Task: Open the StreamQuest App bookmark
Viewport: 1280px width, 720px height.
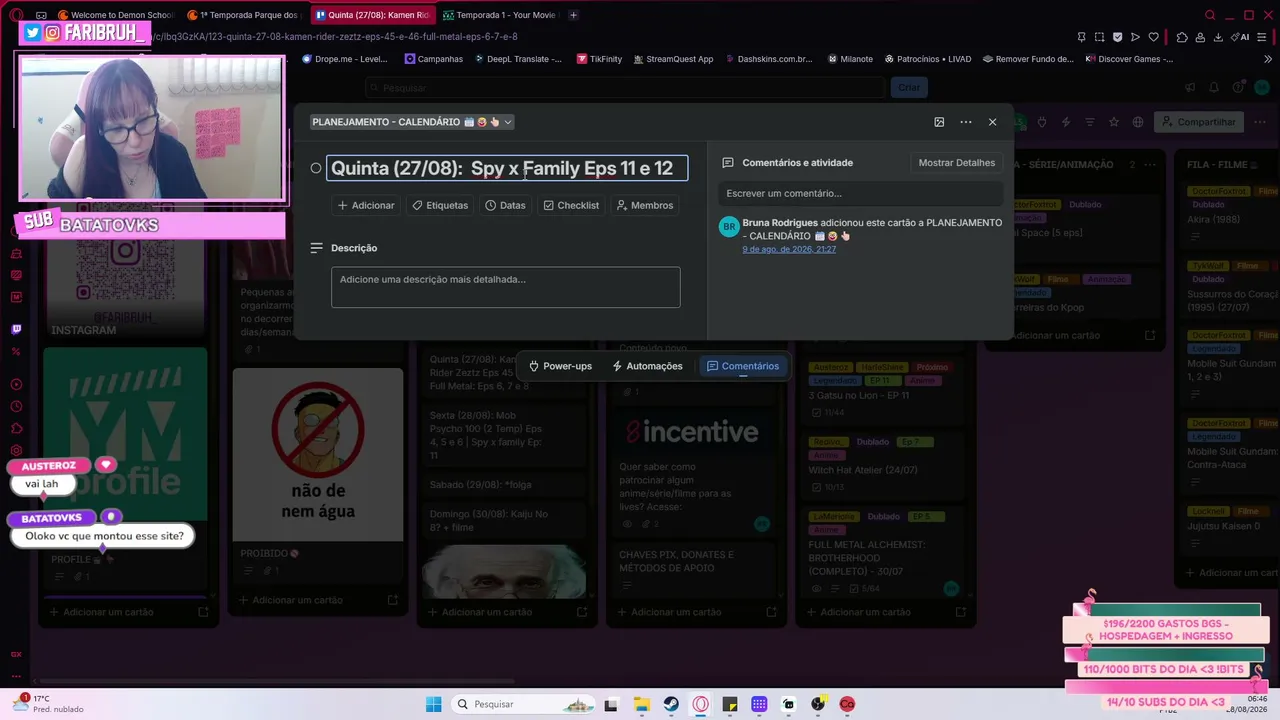Action: [672, 59]
